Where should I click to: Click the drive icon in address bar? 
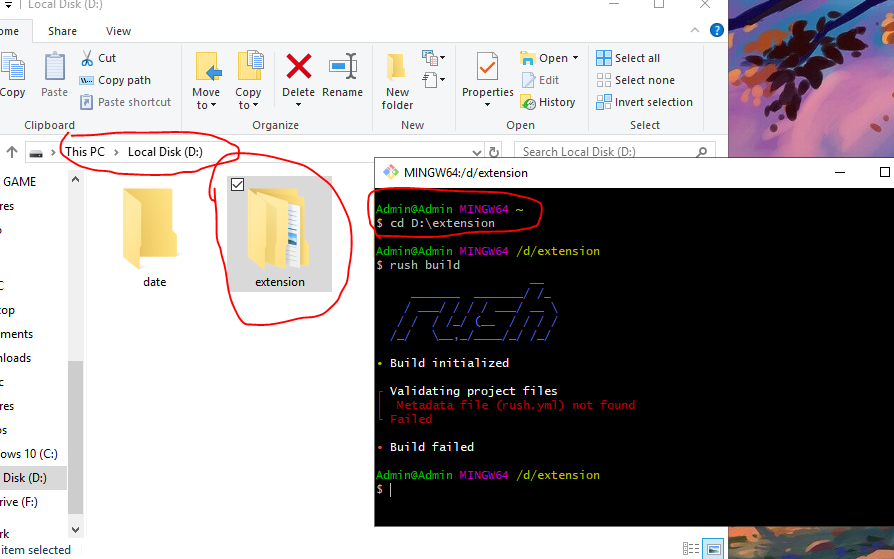tap(36, 153)
